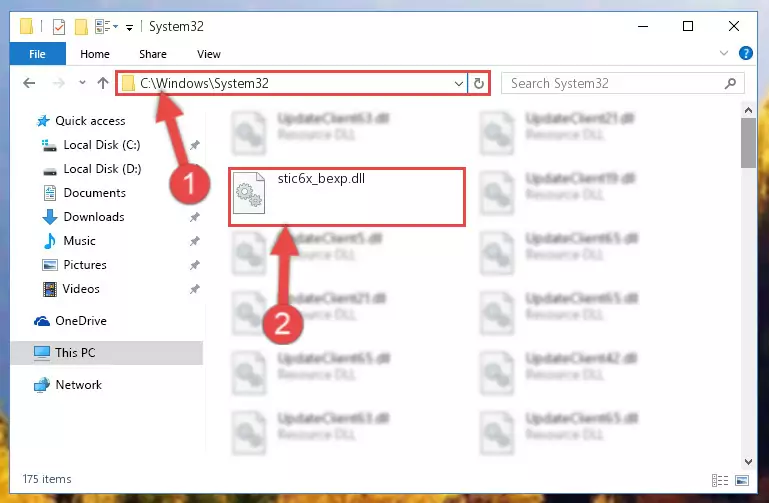Viewport: 769px width, 503px height.
Task: Go up one folder level
Action: pos(103,83)
